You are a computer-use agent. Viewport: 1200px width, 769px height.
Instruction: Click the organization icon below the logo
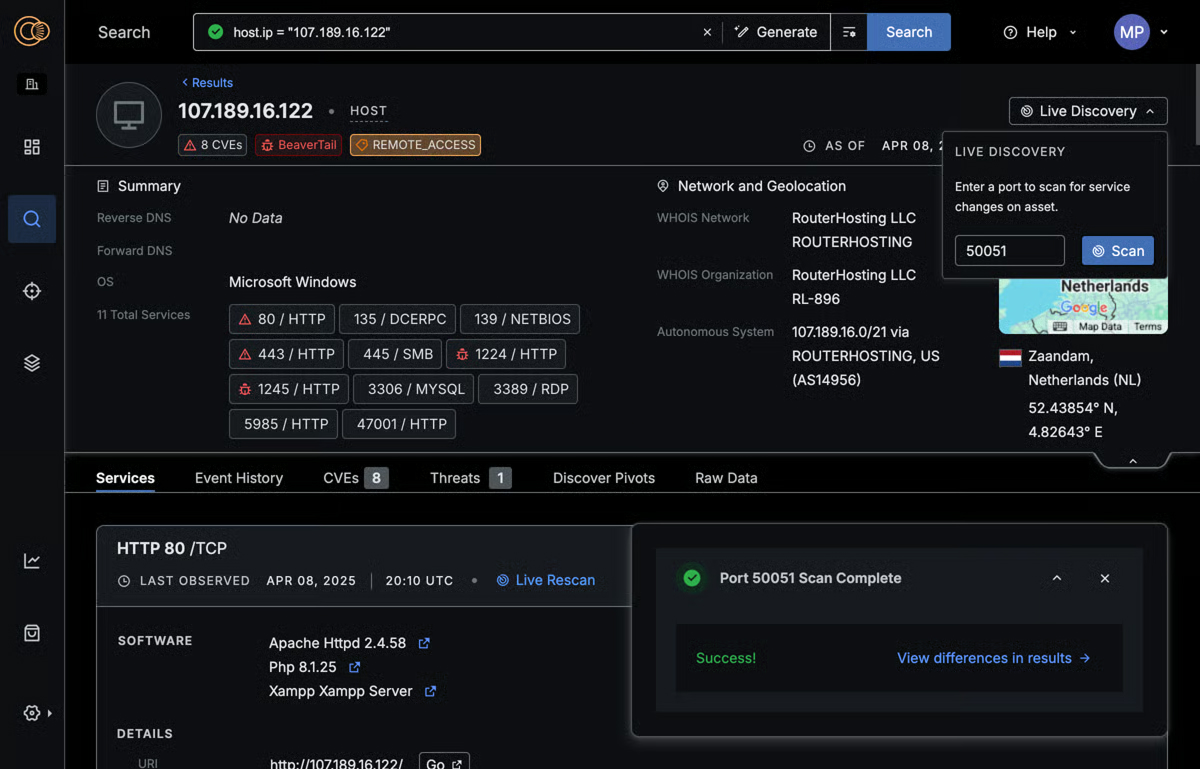coord(31,84)
